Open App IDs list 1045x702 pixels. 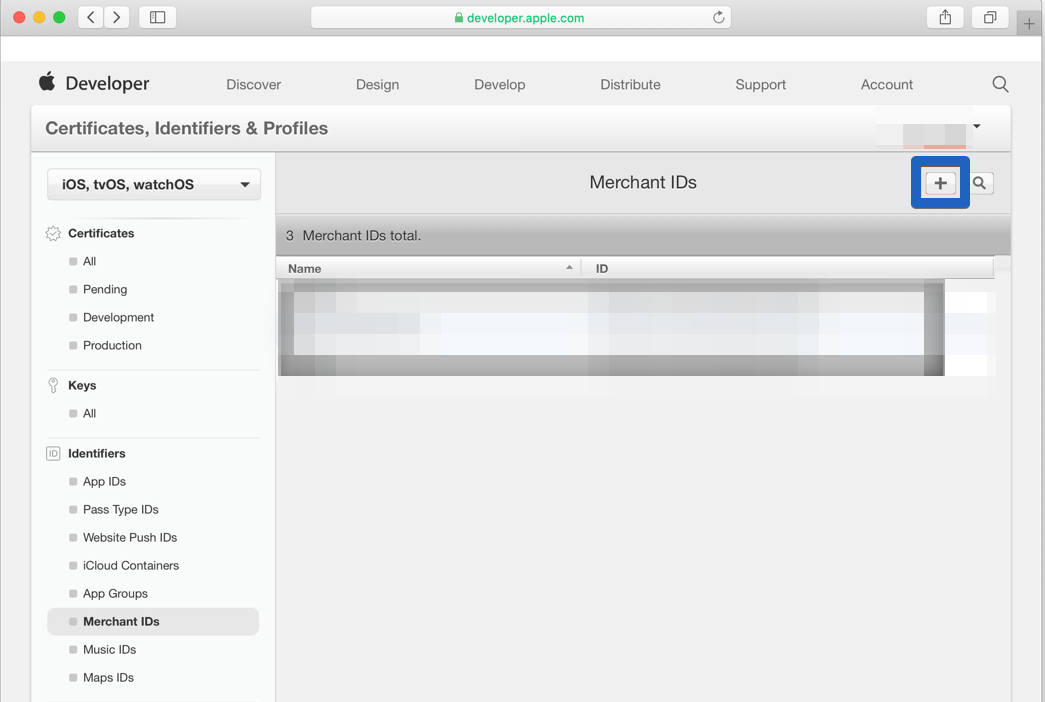(x=104, y=481)
